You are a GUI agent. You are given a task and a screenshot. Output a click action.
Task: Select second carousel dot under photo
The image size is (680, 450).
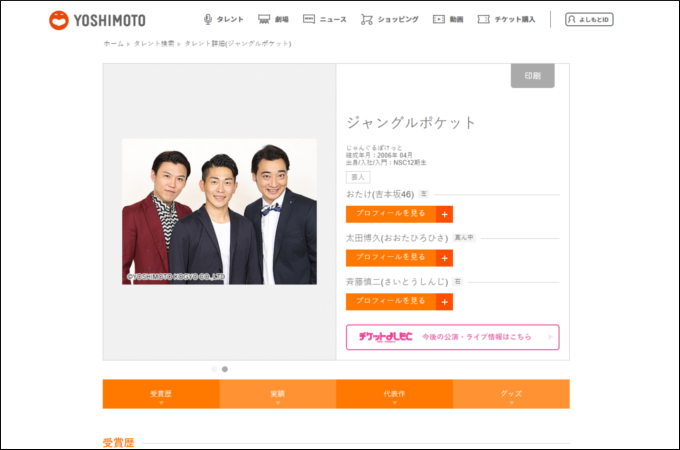225,369
